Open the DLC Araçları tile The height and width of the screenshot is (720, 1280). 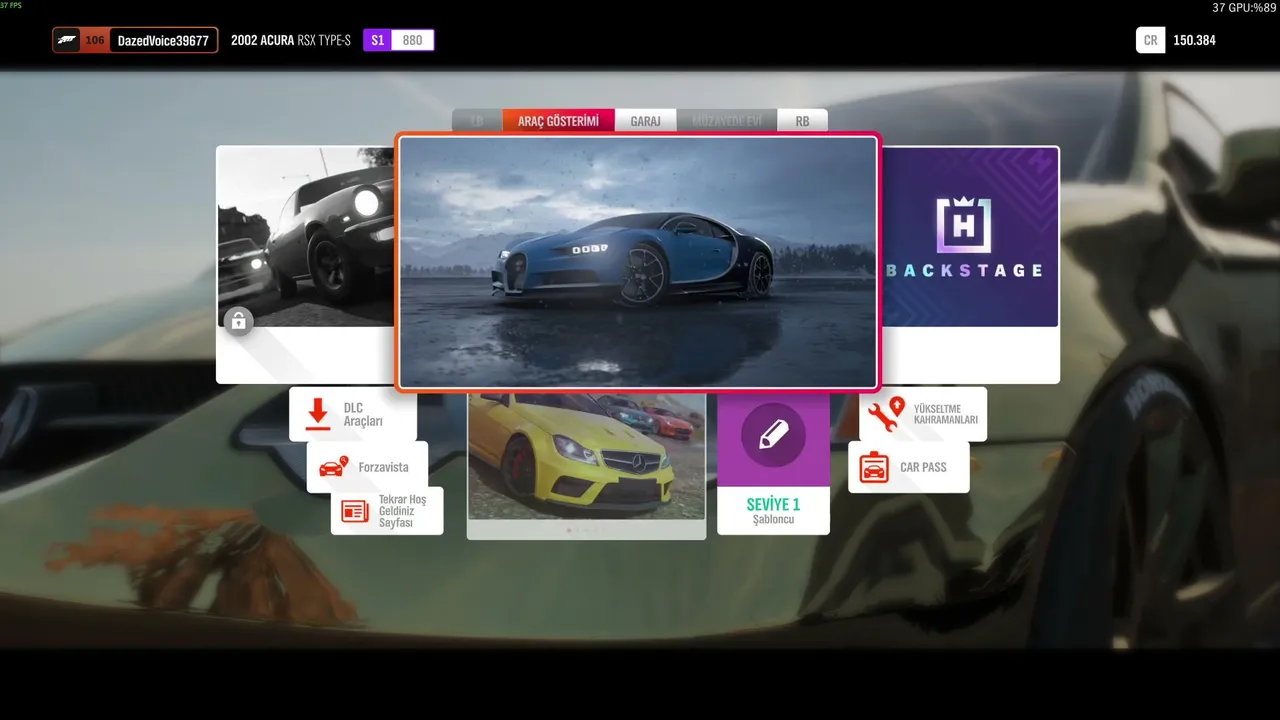pyautogui.click(x=353, y=414)
